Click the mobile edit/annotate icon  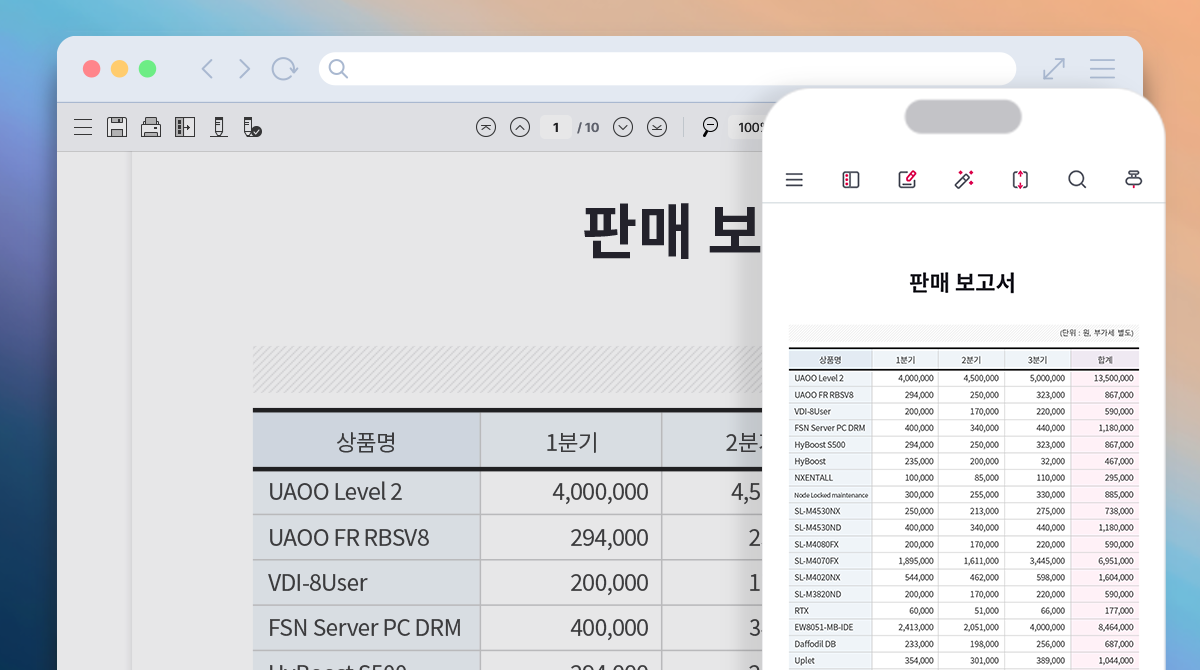(907, 180)
